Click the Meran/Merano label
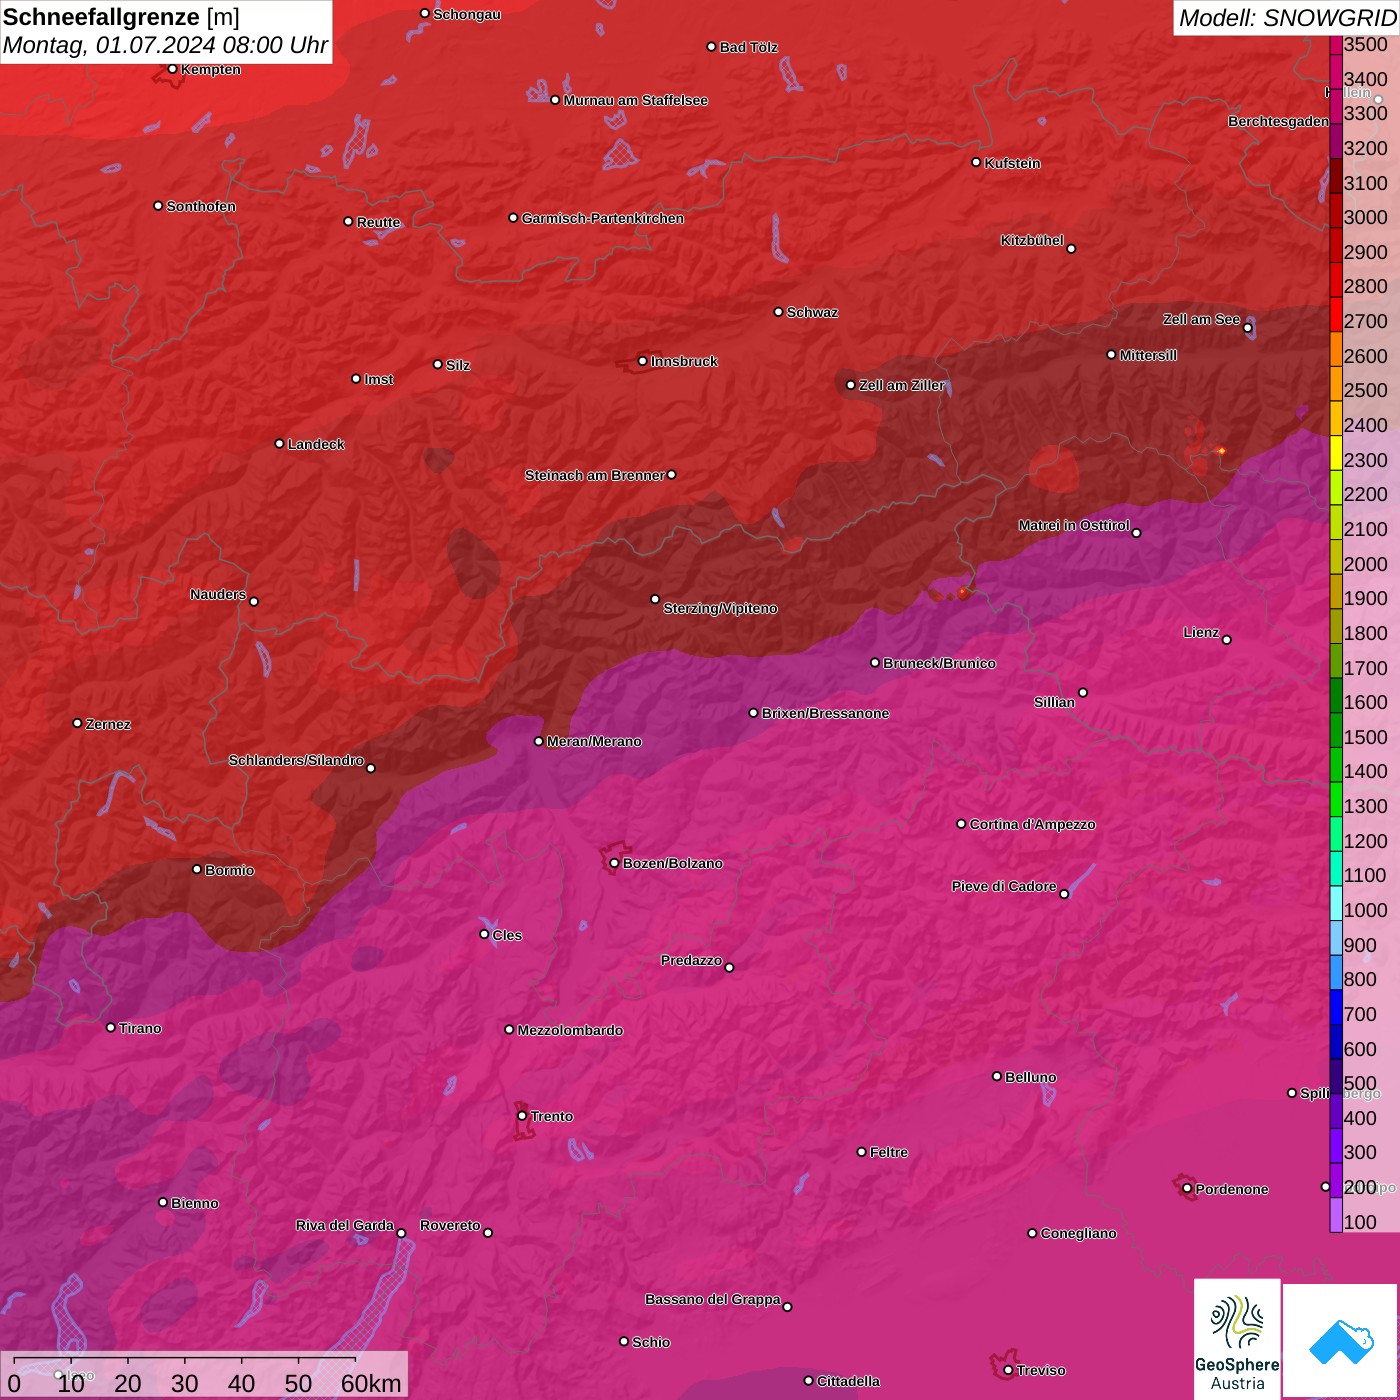 [x=595, y=741]
